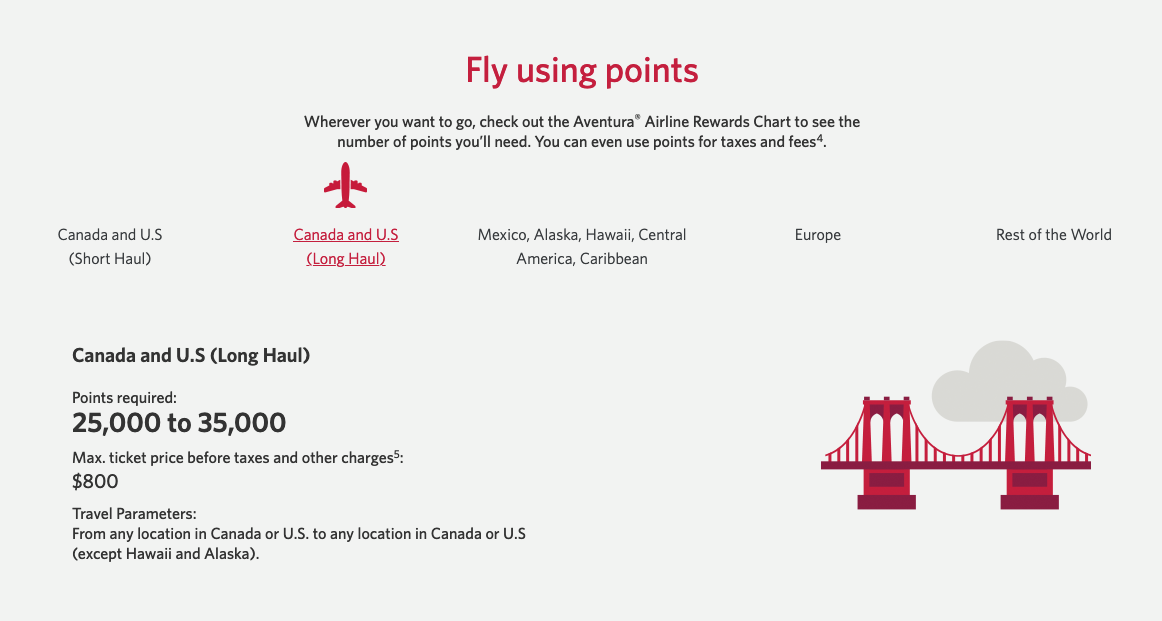Click the Fly using points heading

pyautogui.click(x=581, y=70)
